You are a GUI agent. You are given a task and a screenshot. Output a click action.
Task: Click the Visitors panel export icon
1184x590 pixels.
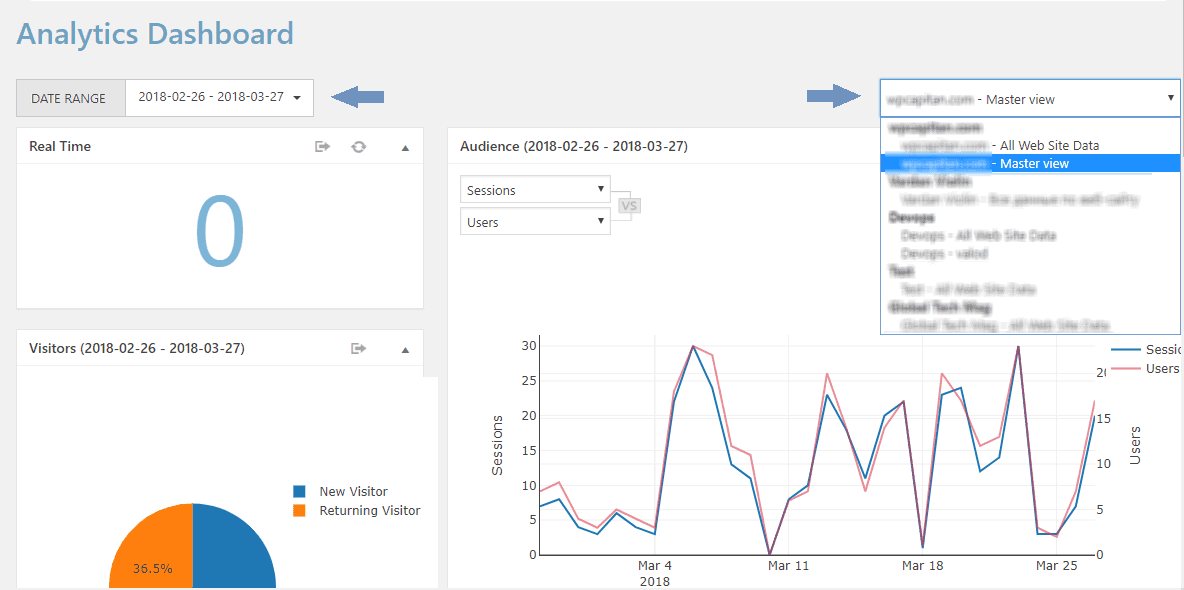point(359,348)
